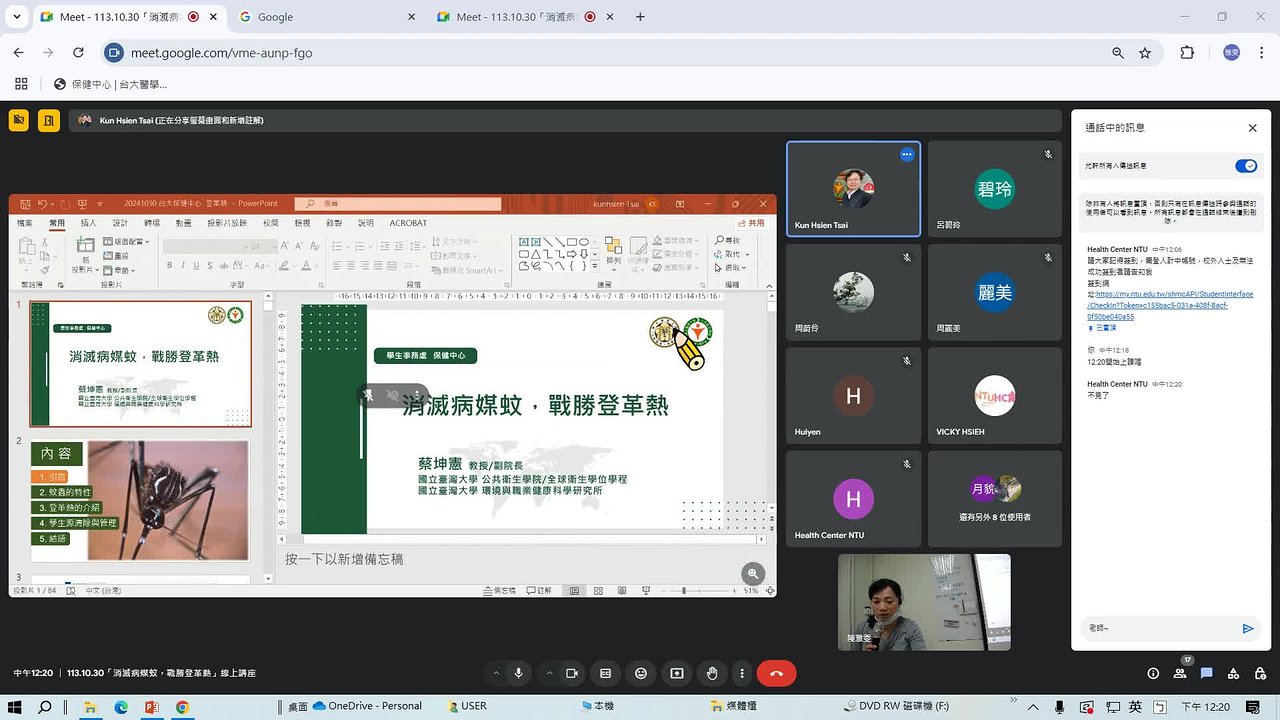The height and width of the screenshot is (720, 1280).
Task: Click the red leave call button
Action: 776,673
